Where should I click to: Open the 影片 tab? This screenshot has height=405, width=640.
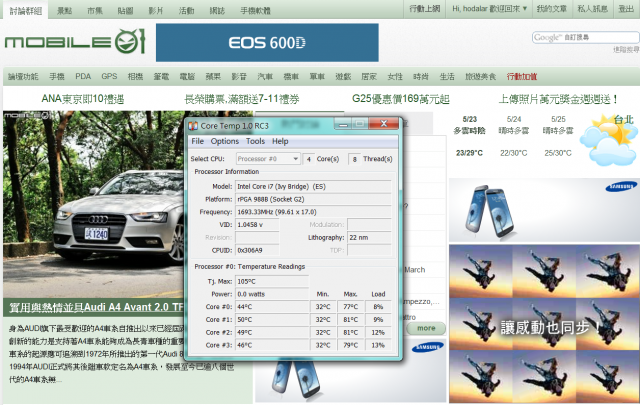pyautogui.click(x=156, y=11)
